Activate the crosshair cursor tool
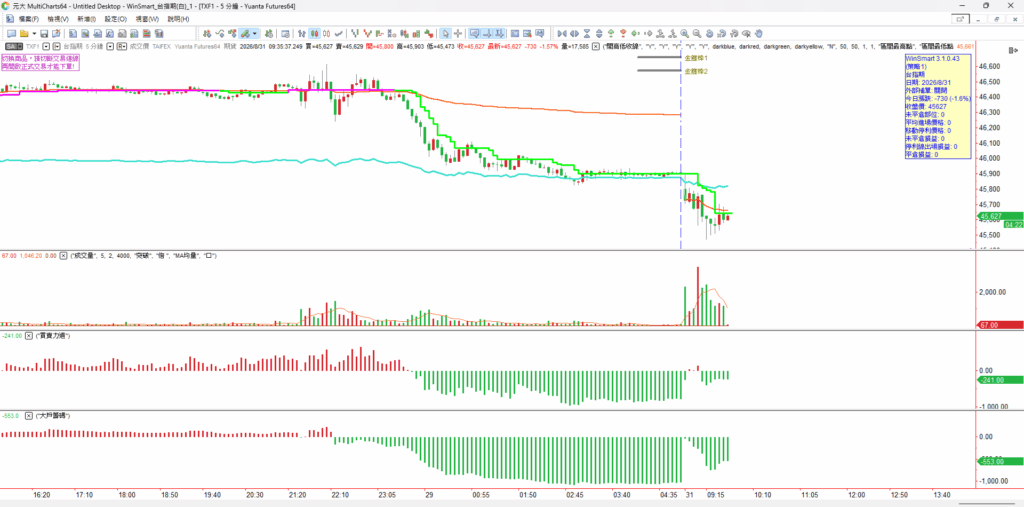Viewport: 1024px width, 507px height. click(x=458, y=33)
